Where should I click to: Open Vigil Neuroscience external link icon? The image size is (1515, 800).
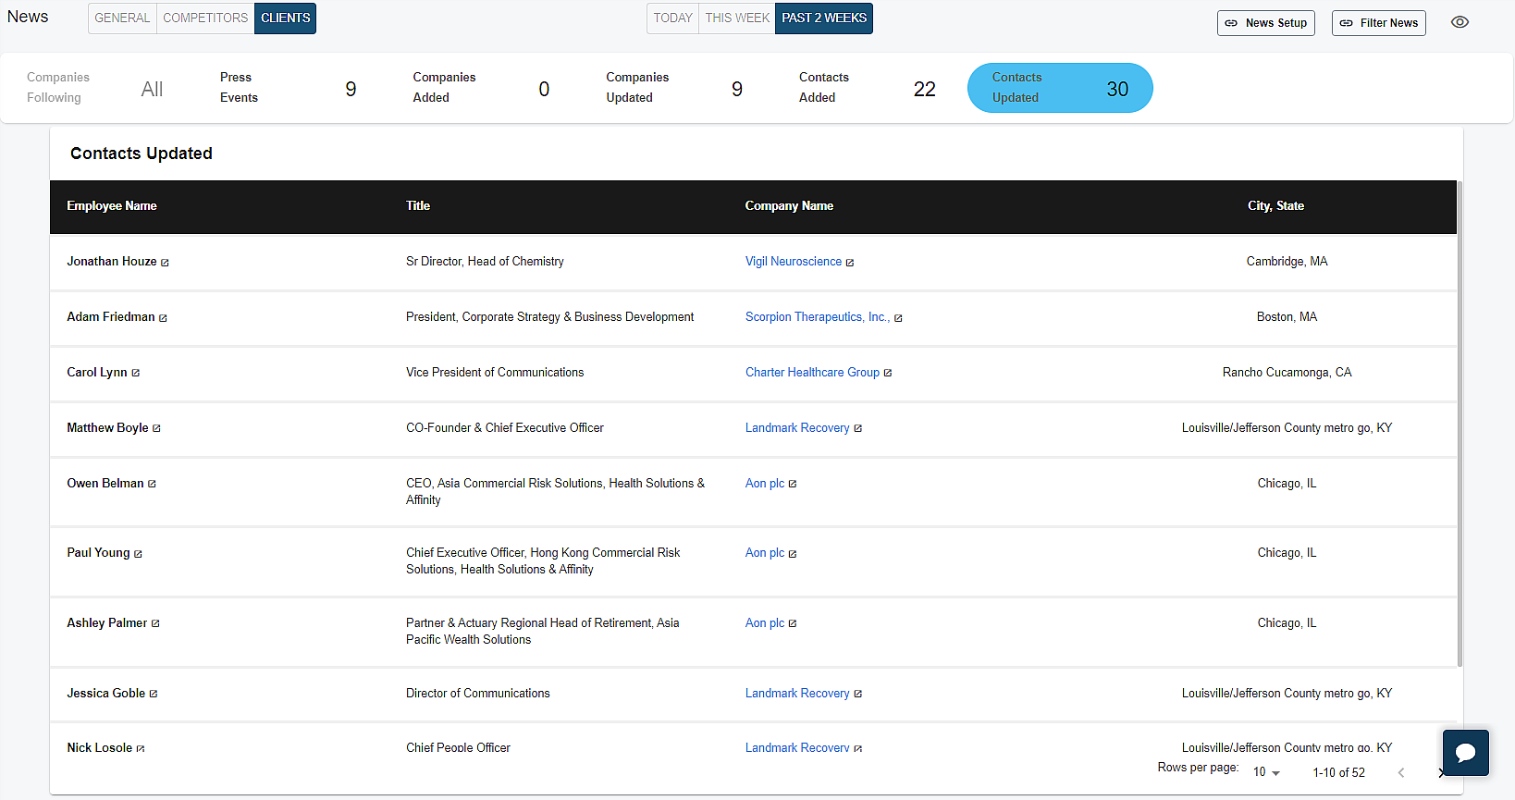coord(850,263)
